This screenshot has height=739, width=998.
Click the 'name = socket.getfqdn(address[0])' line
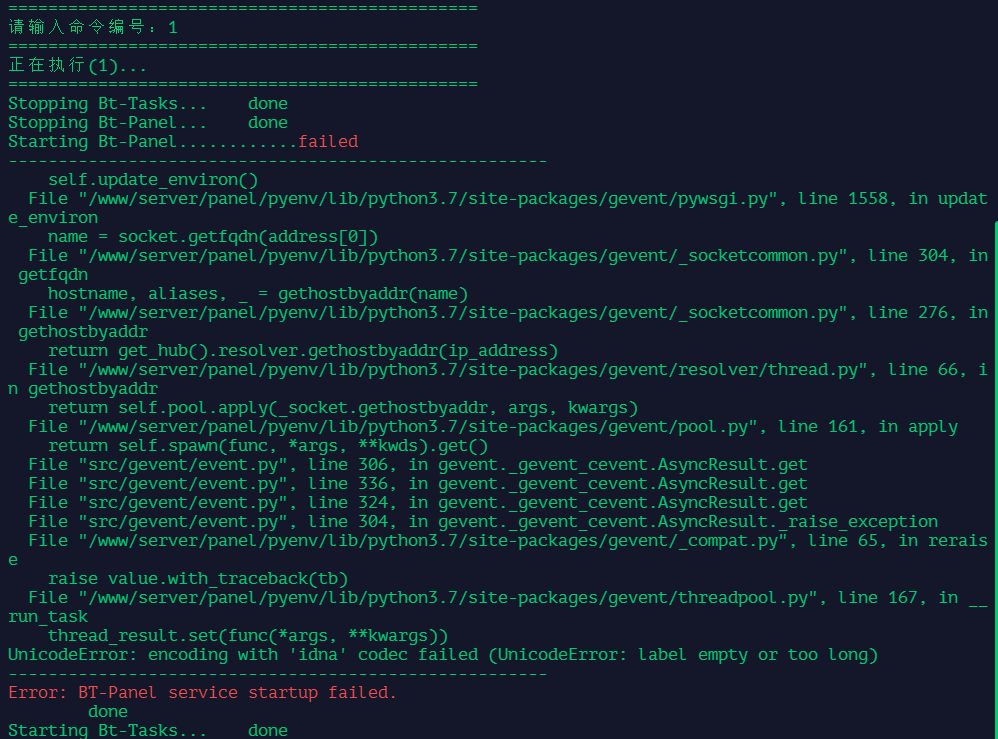(x=213, y=237)
